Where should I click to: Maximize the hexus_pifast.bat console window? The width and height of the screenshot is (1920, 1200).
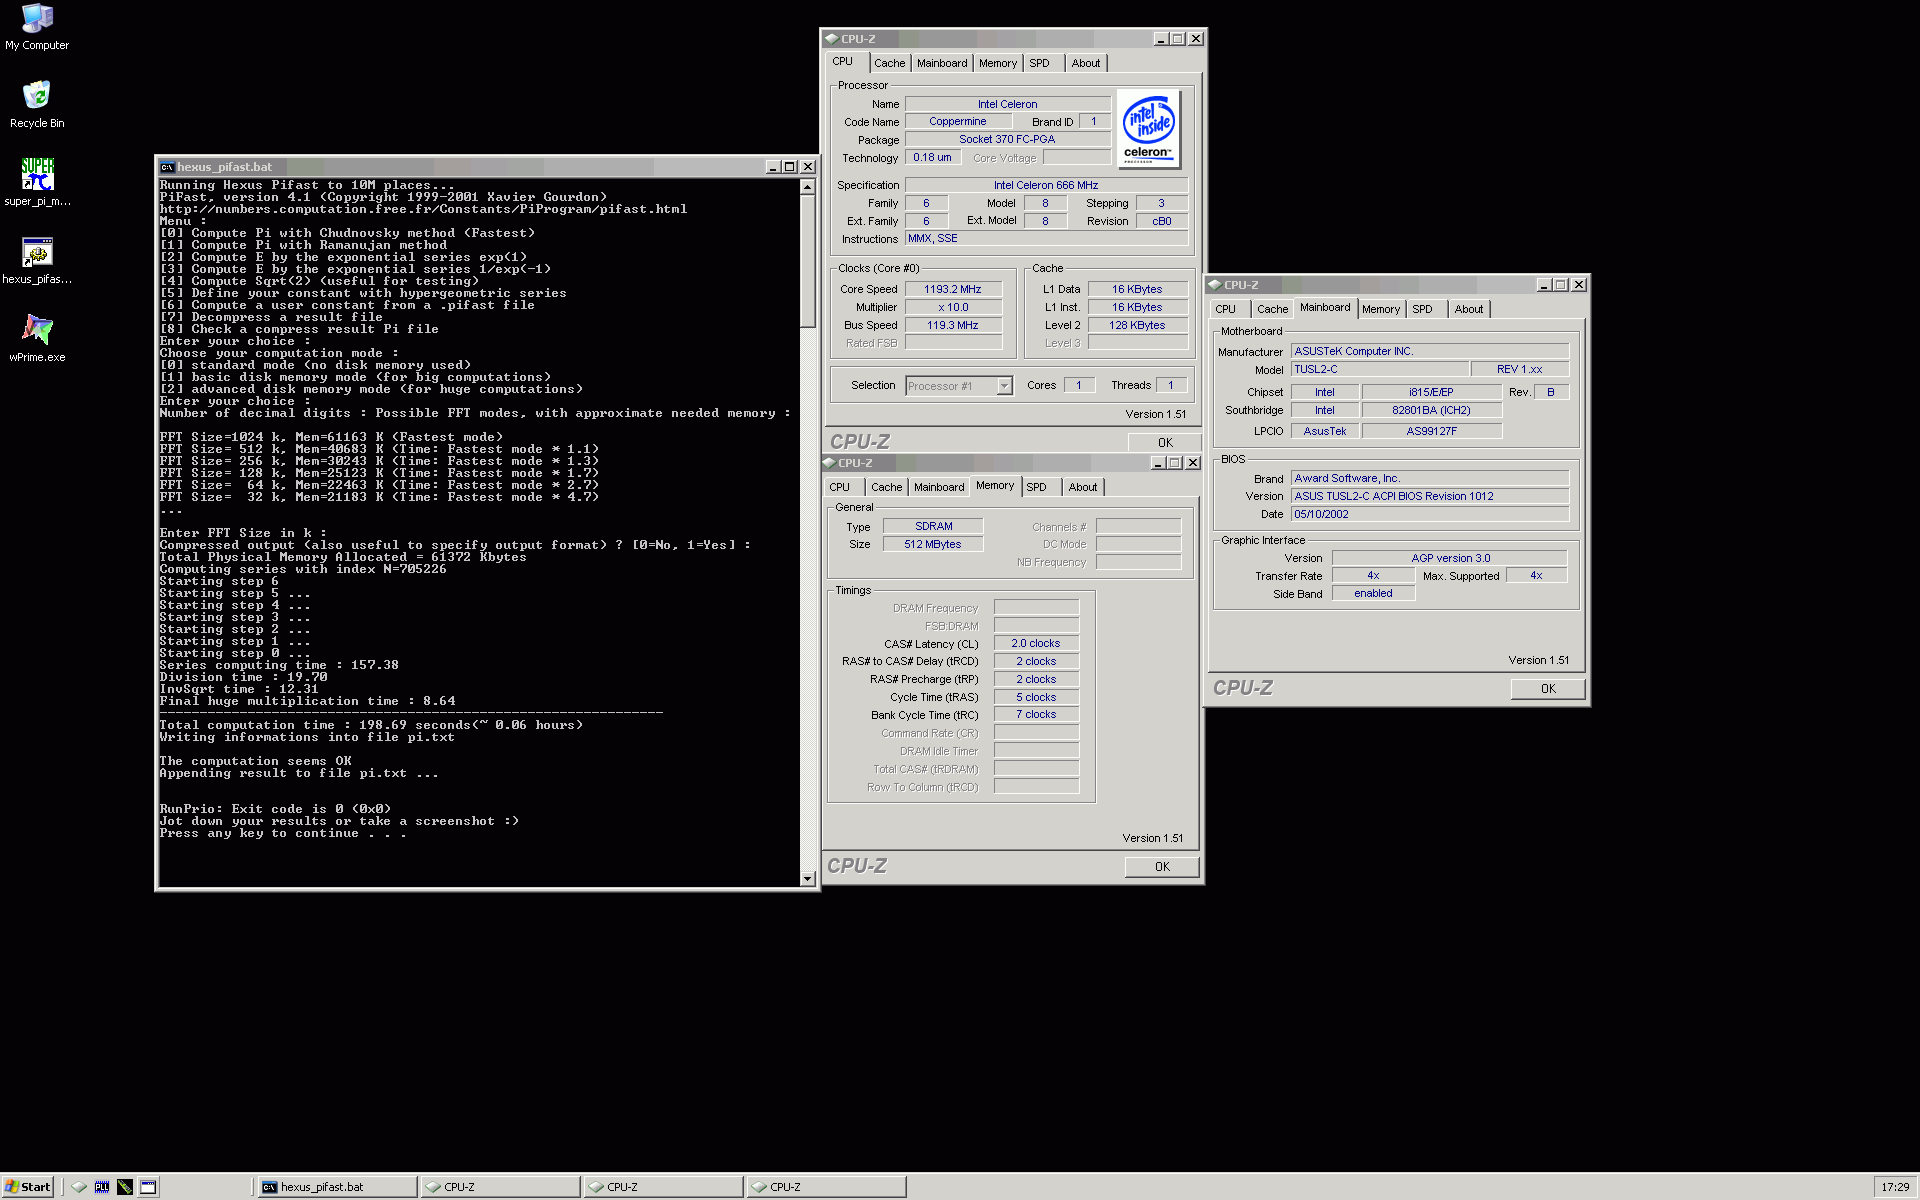pos(789,167)
